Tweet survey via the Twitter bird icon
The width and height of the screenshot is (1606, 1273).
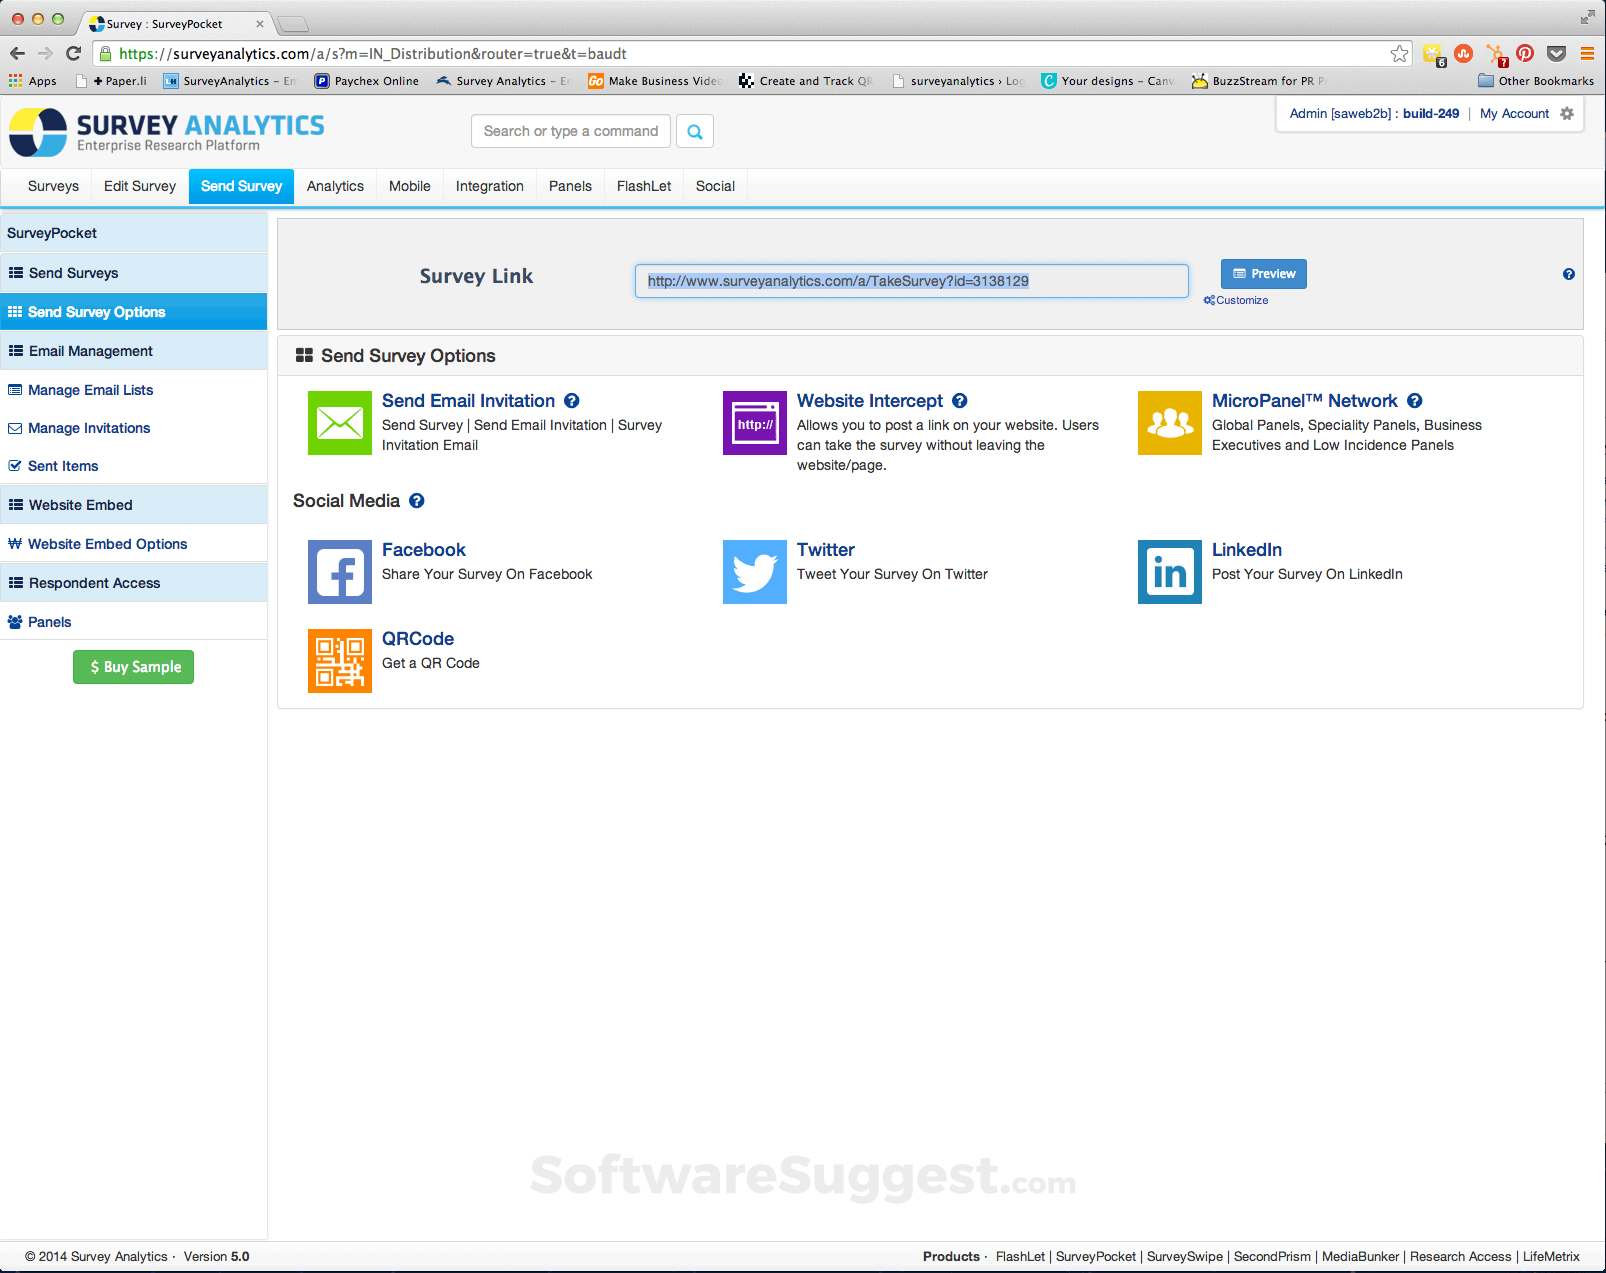tap(754, 572)
